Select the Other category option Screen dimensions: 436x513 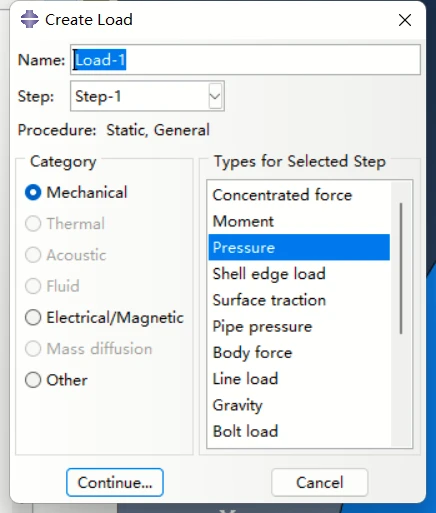(33, 380)
